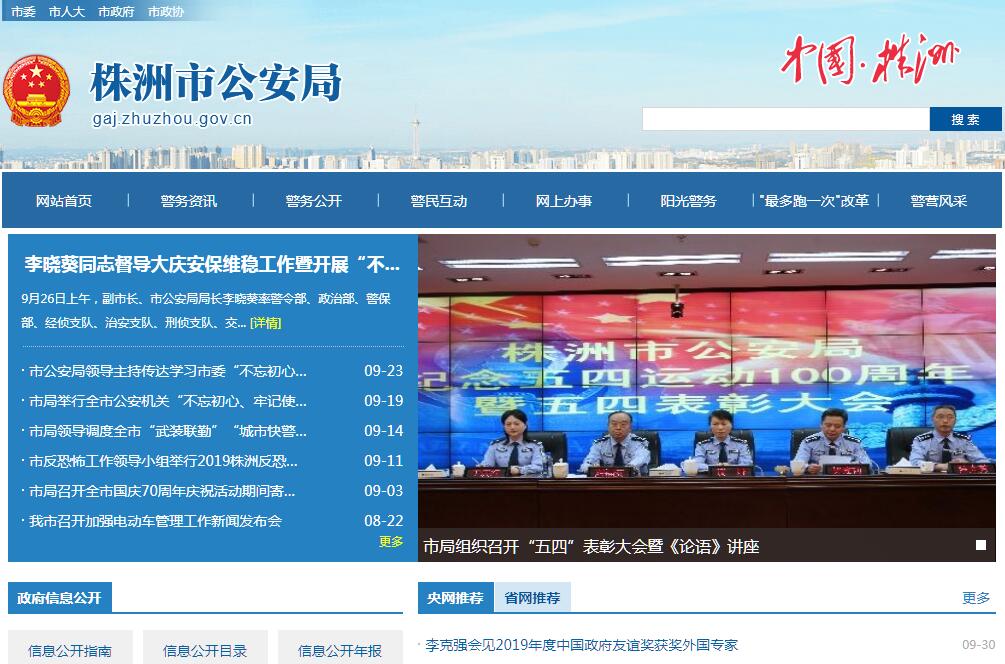This screenshot has width=1005, height=664.
Task: Open the [详情] details link
Action: tap(265, 323)
